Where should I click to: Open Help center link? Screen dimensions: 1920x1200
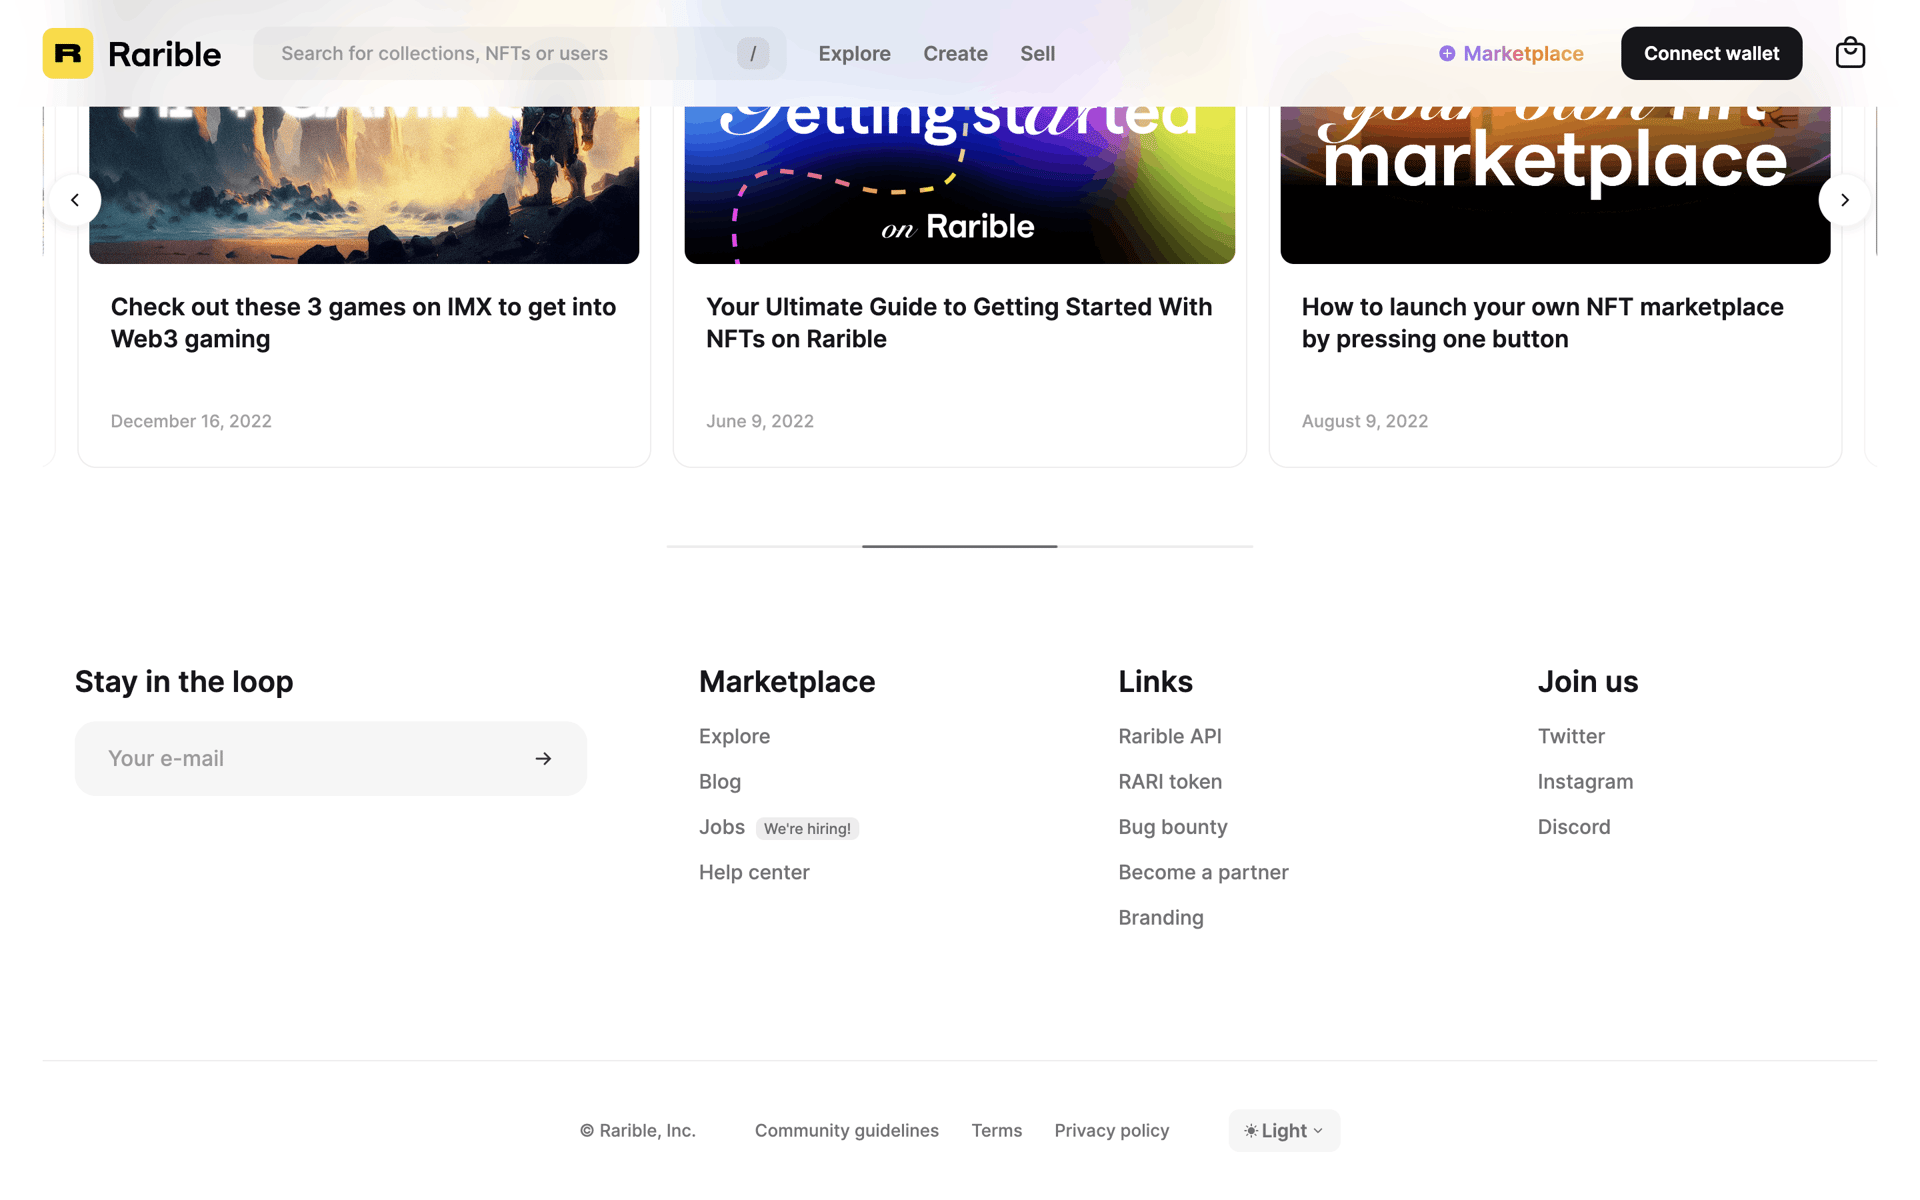pyautogui.click(x=754, y=873)
